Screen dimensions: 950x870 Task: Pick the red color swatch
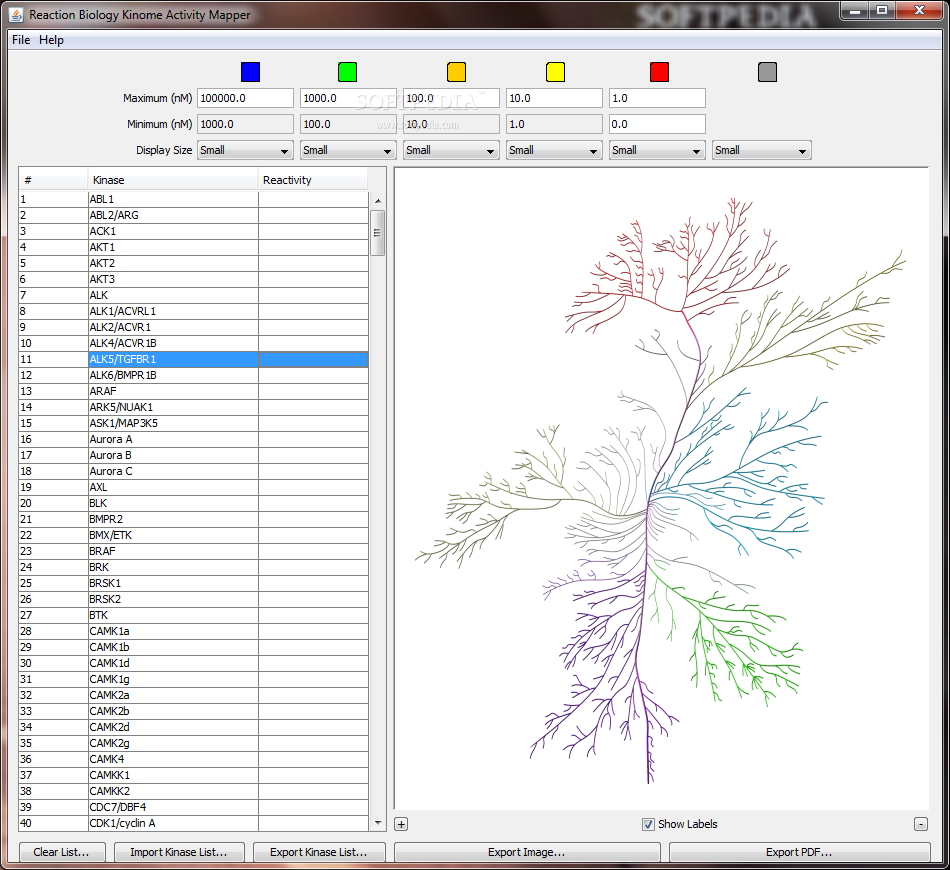[659, 71]
